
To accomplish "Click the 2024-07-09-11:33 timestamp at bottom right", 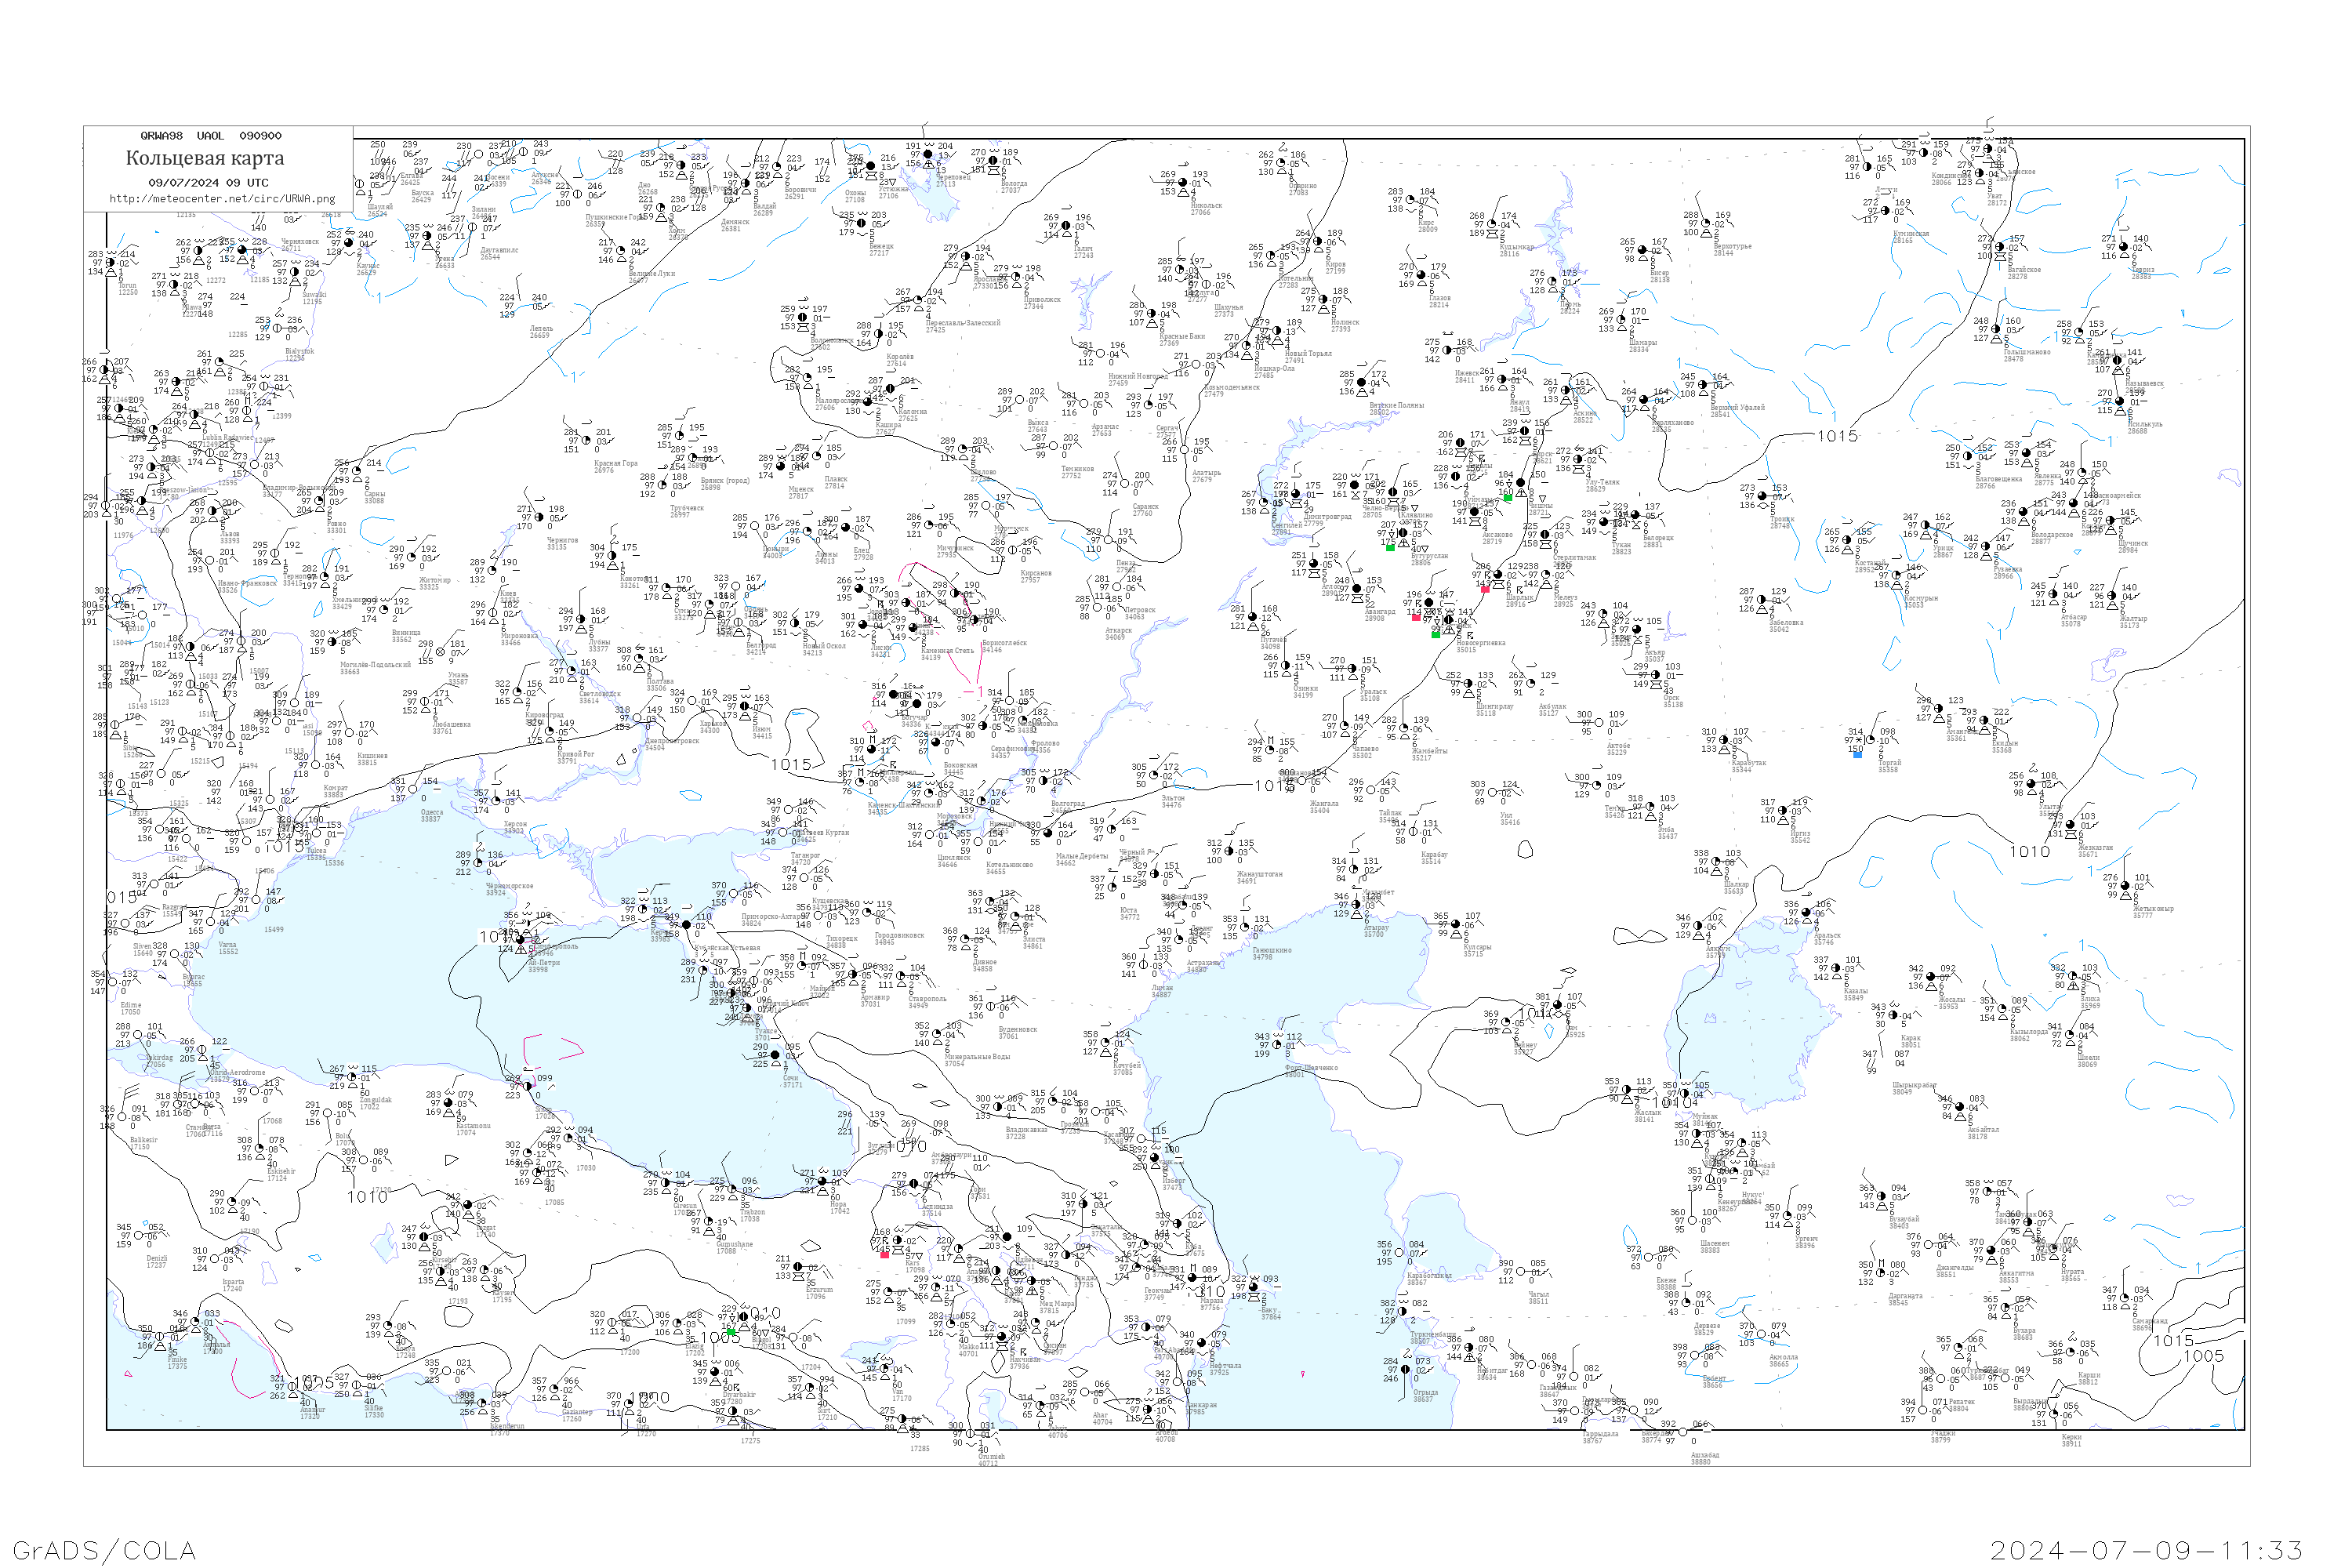I will (x=2146, y=1550).
